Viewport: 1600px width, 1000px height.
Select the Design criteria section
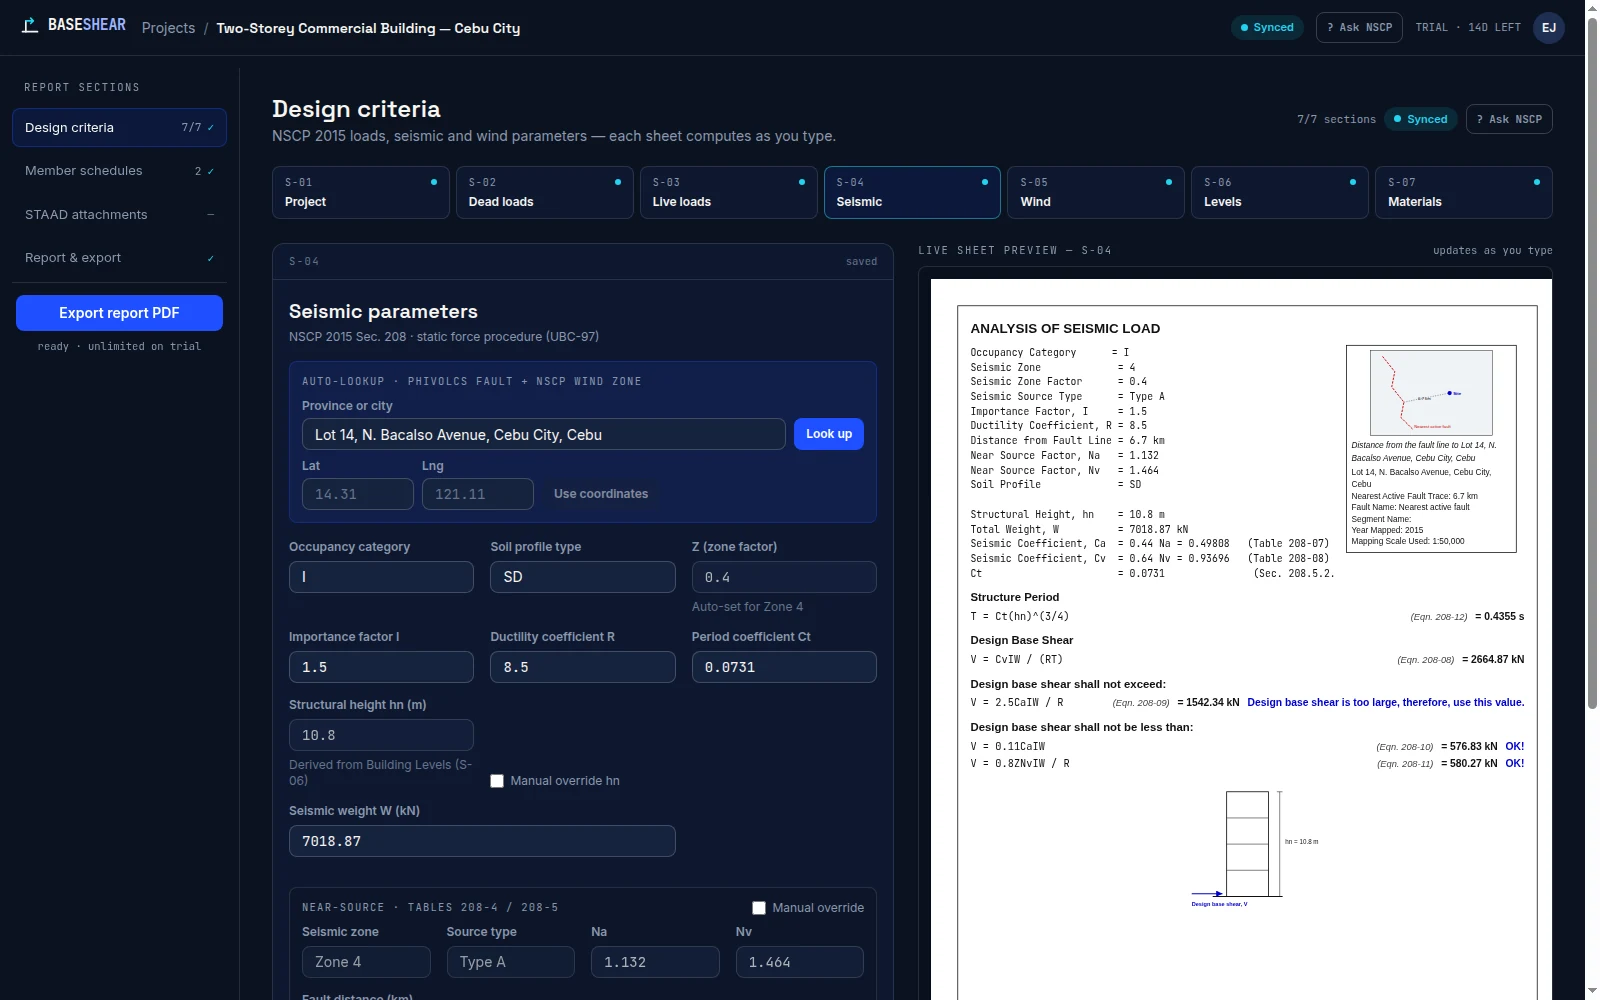[119, 128]
